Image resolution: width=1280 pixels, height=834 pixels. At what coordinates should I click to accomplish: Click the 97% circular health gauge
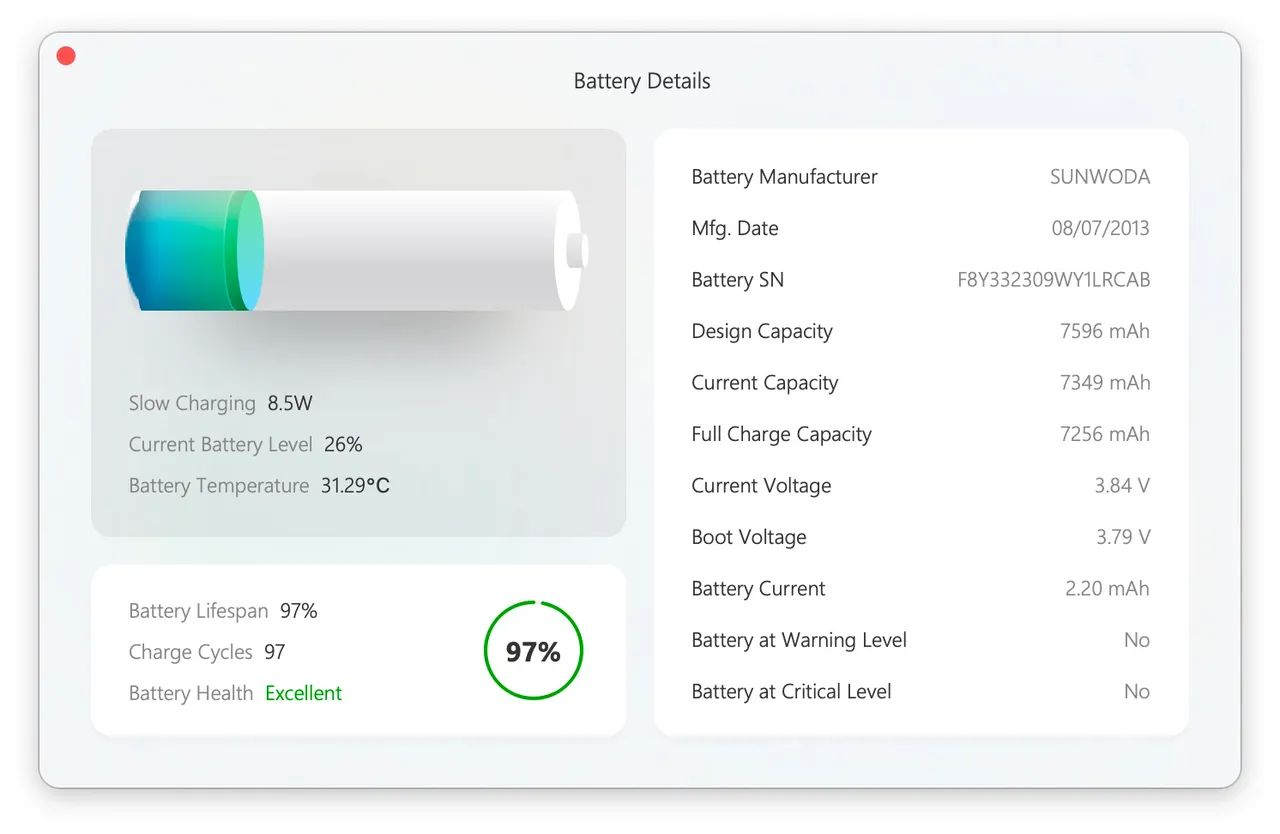tap(533, 651)
